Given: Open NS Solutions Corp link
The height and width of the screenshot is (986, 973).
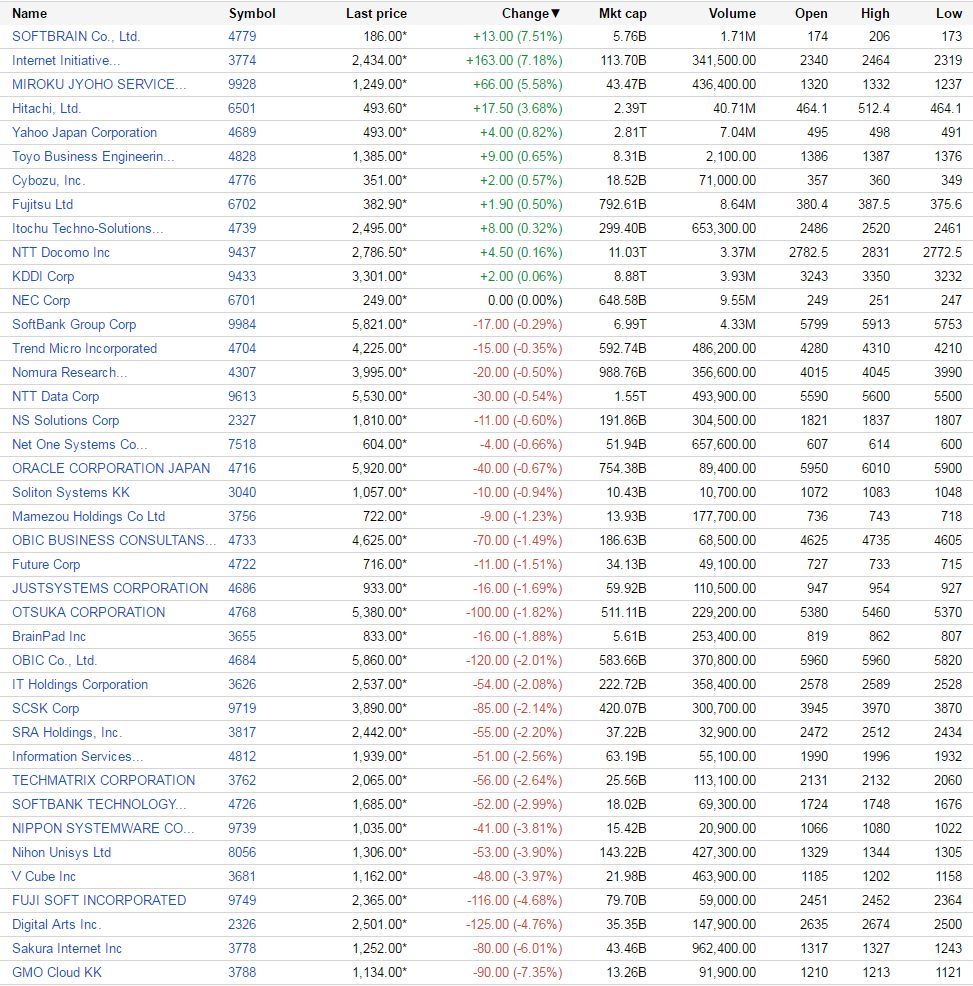Looking at the screenshot, I should pyautogui.click(x=65, y=420).
